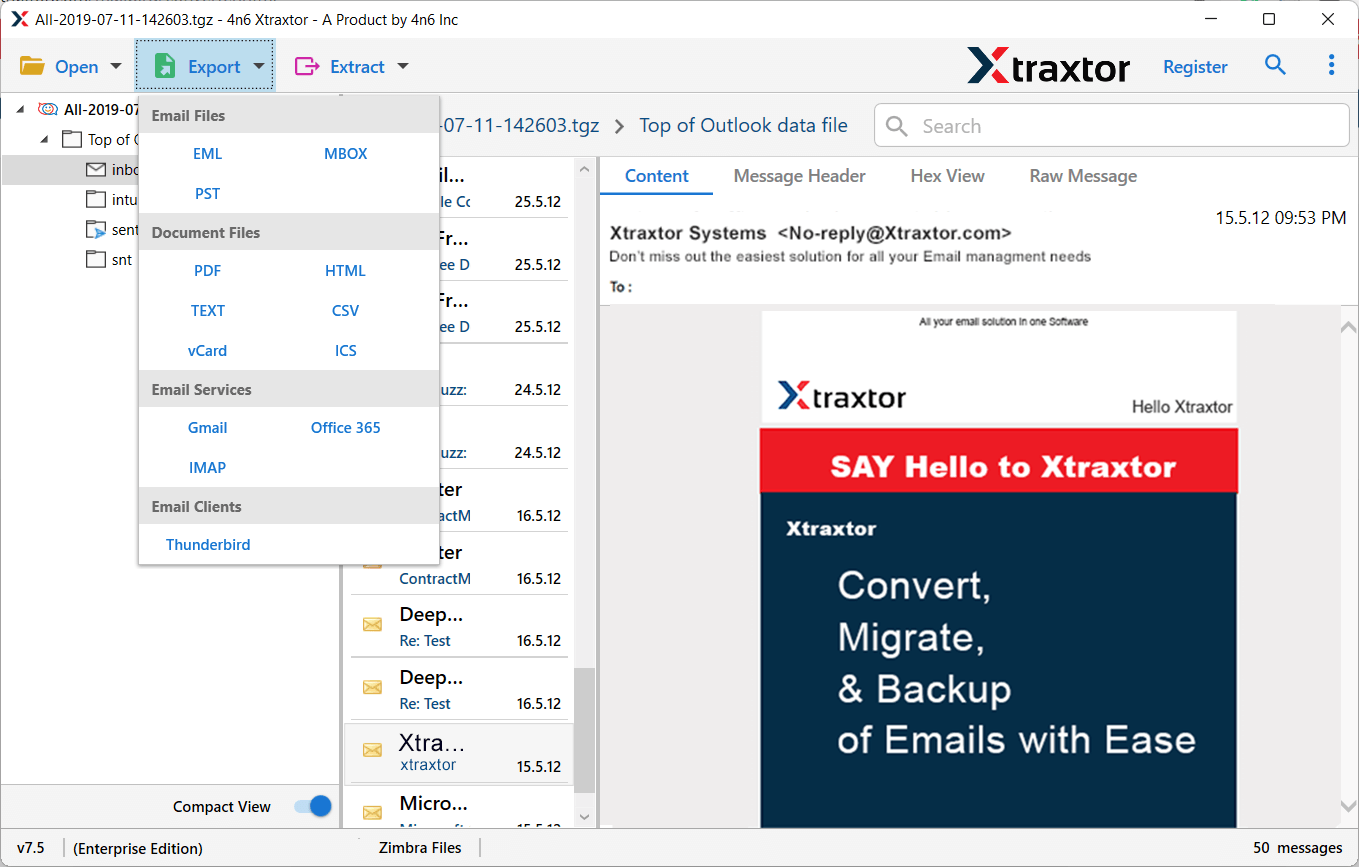Collapse the All-2019 root tree node

point(22,109)
